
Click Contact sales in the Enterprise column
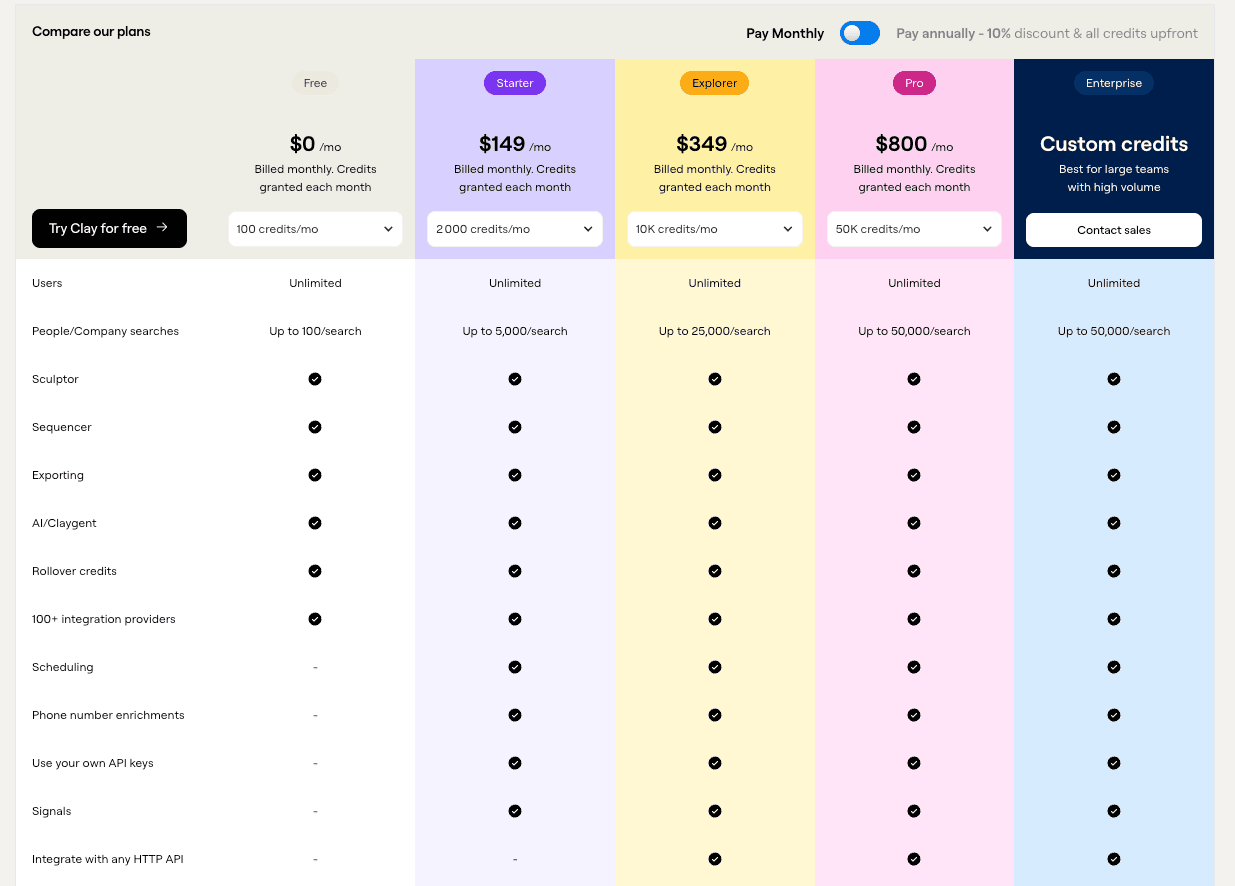coord(1114,229)
